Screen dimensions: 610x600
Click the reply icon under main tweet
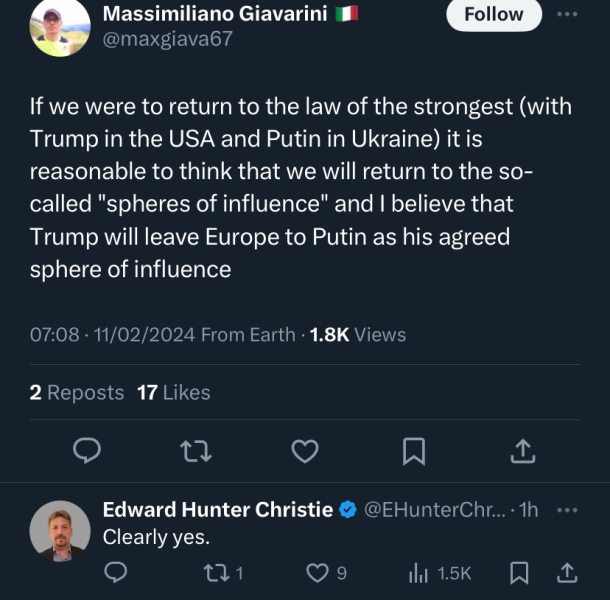89,452
